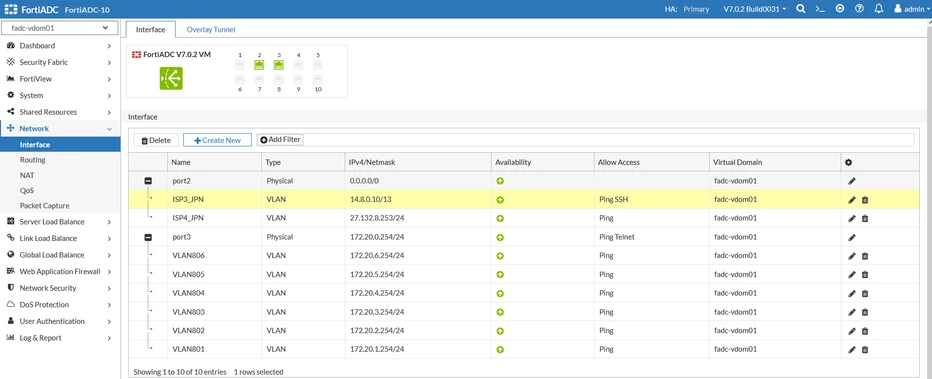The width and height of the screenshot is (932, 379).
Task: Delete VLAN801 using its trash icon
Action: (x=865, y=349)
